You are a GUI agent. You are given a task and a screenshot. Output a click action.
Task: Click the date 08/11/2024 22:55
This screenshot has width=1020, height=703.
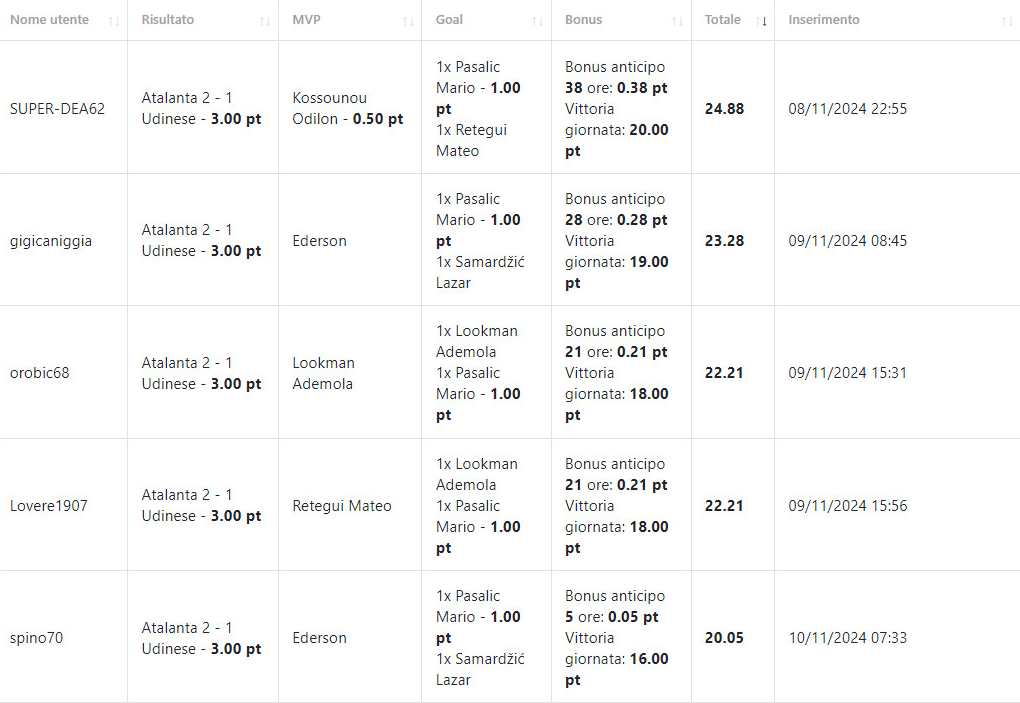848,108
